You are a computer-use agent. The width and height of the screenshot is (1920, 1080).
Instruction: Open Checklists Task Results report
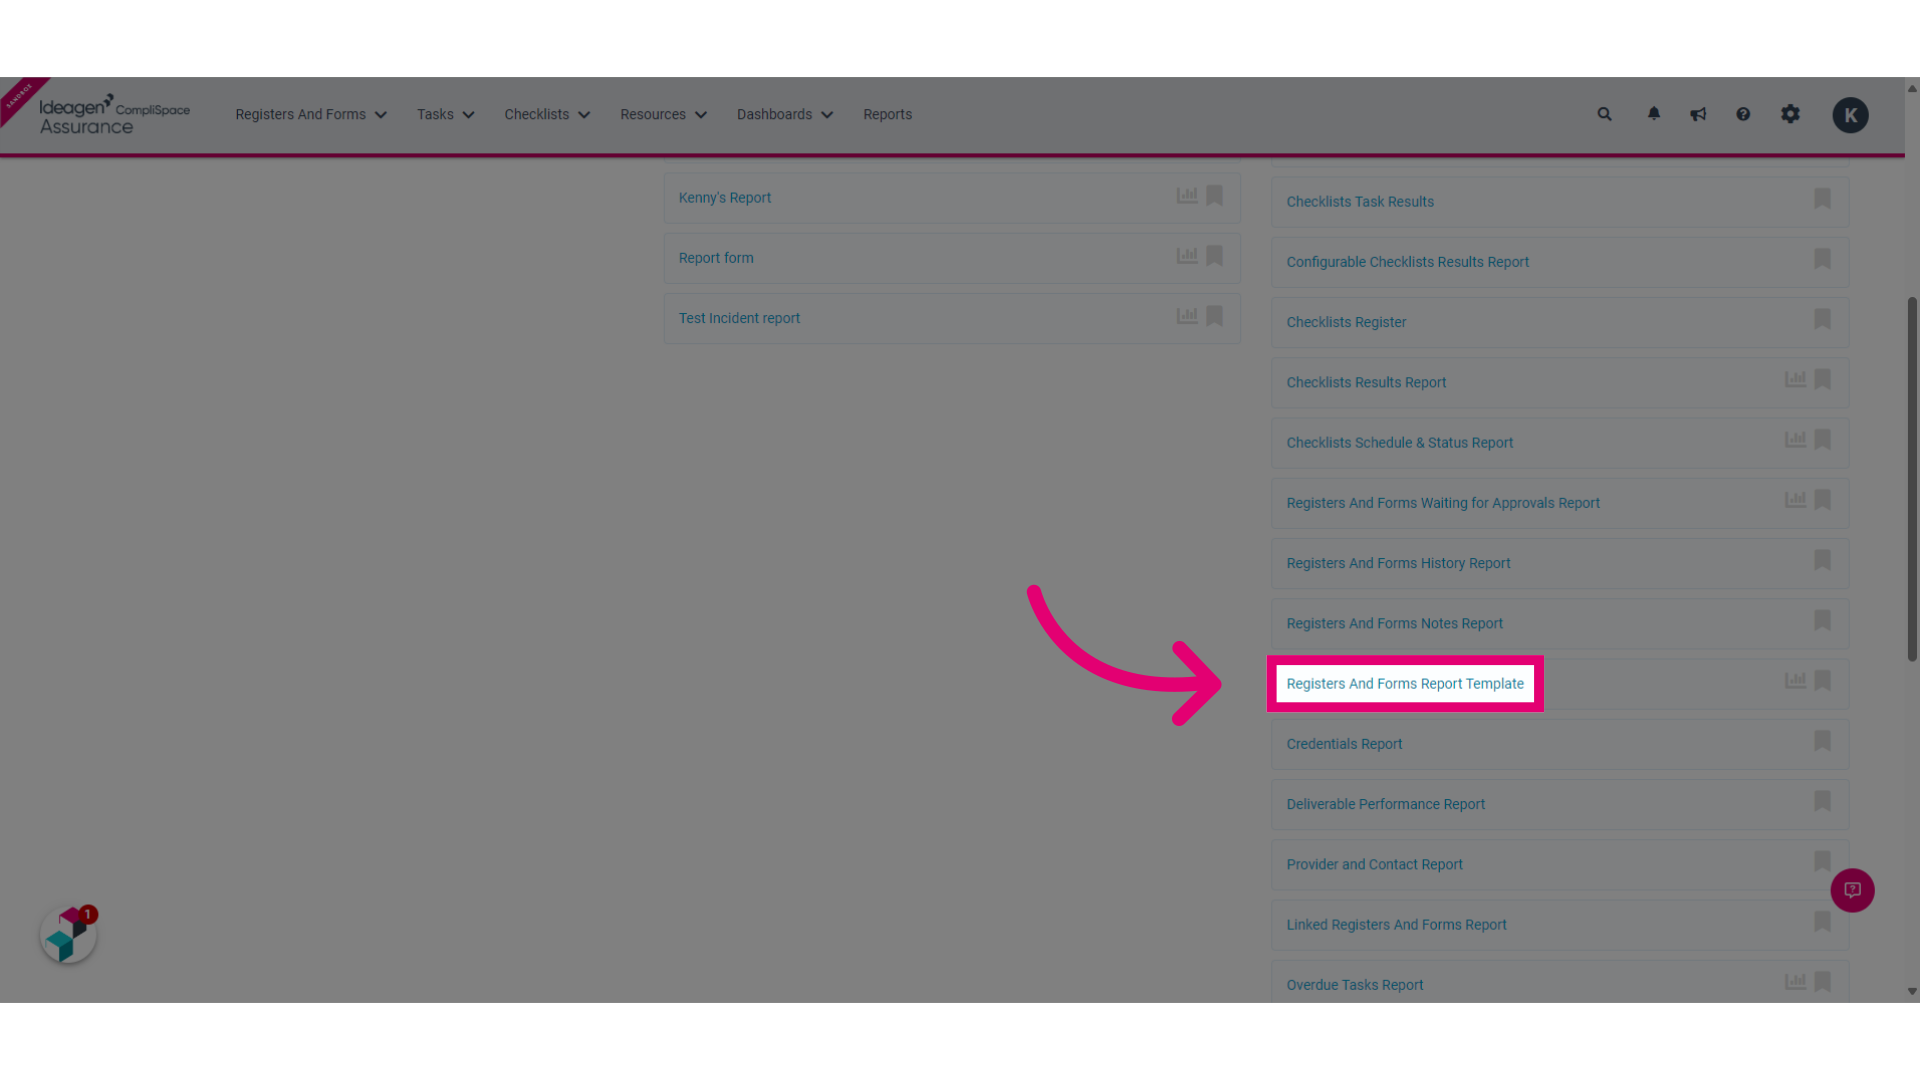(x=1360, y=202)
